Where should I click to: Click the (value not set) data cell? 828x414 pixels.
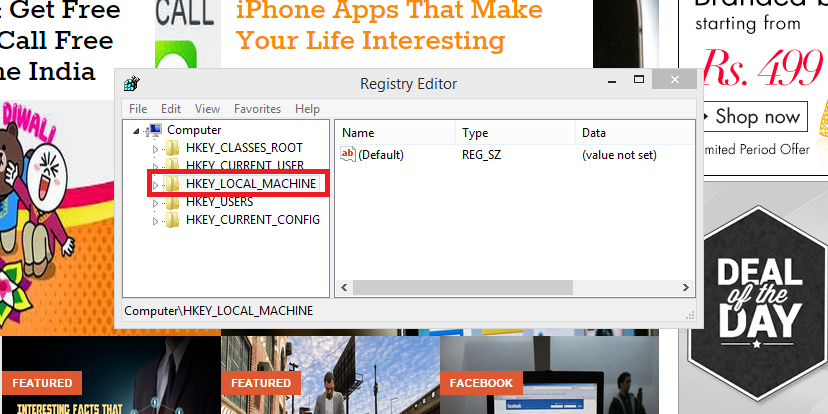(619, 155)
